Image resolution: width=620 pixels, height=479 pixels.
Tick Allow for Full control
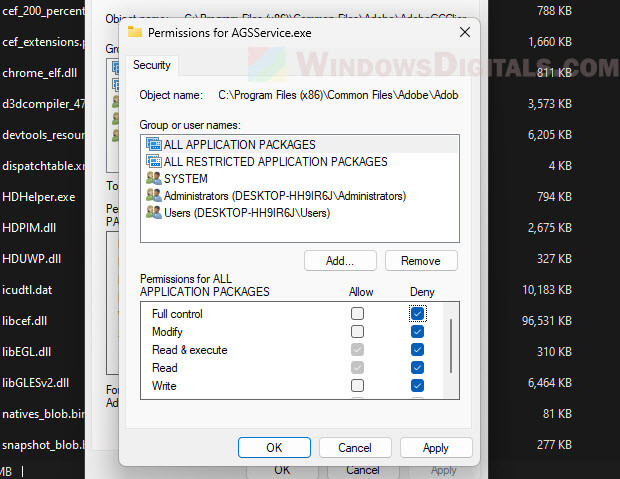(357, 314)
